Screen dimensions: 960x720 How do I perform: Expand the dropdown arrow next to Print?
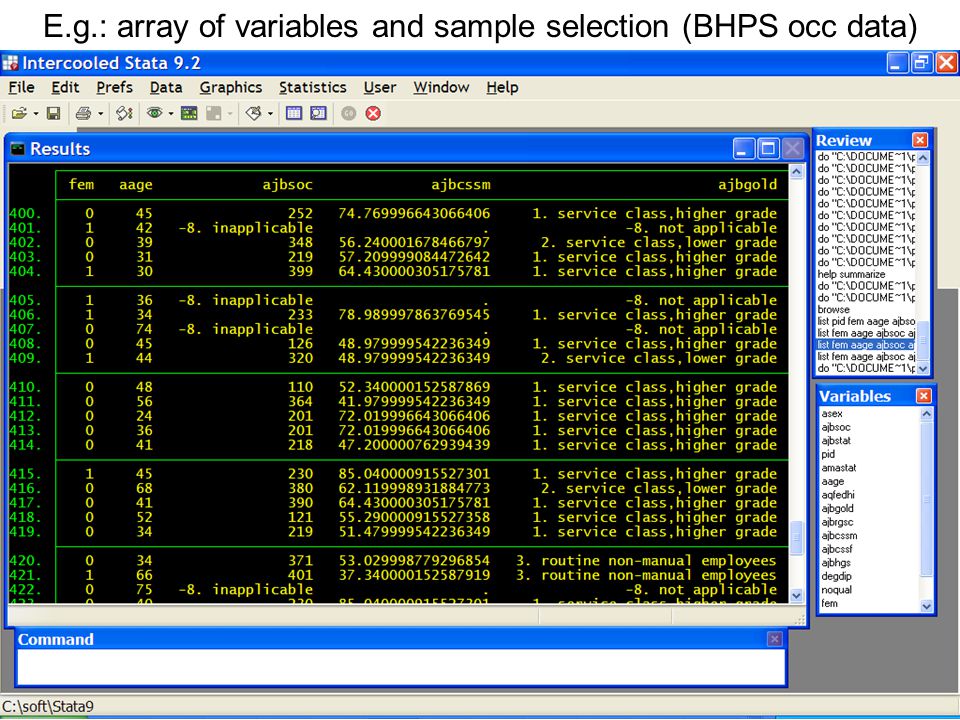(100, 114)
